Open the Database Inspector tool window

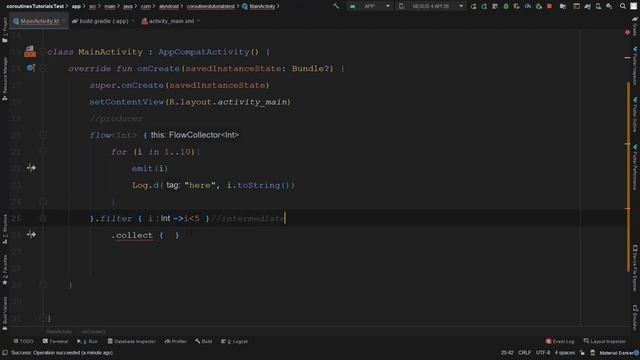click(131, 341)
